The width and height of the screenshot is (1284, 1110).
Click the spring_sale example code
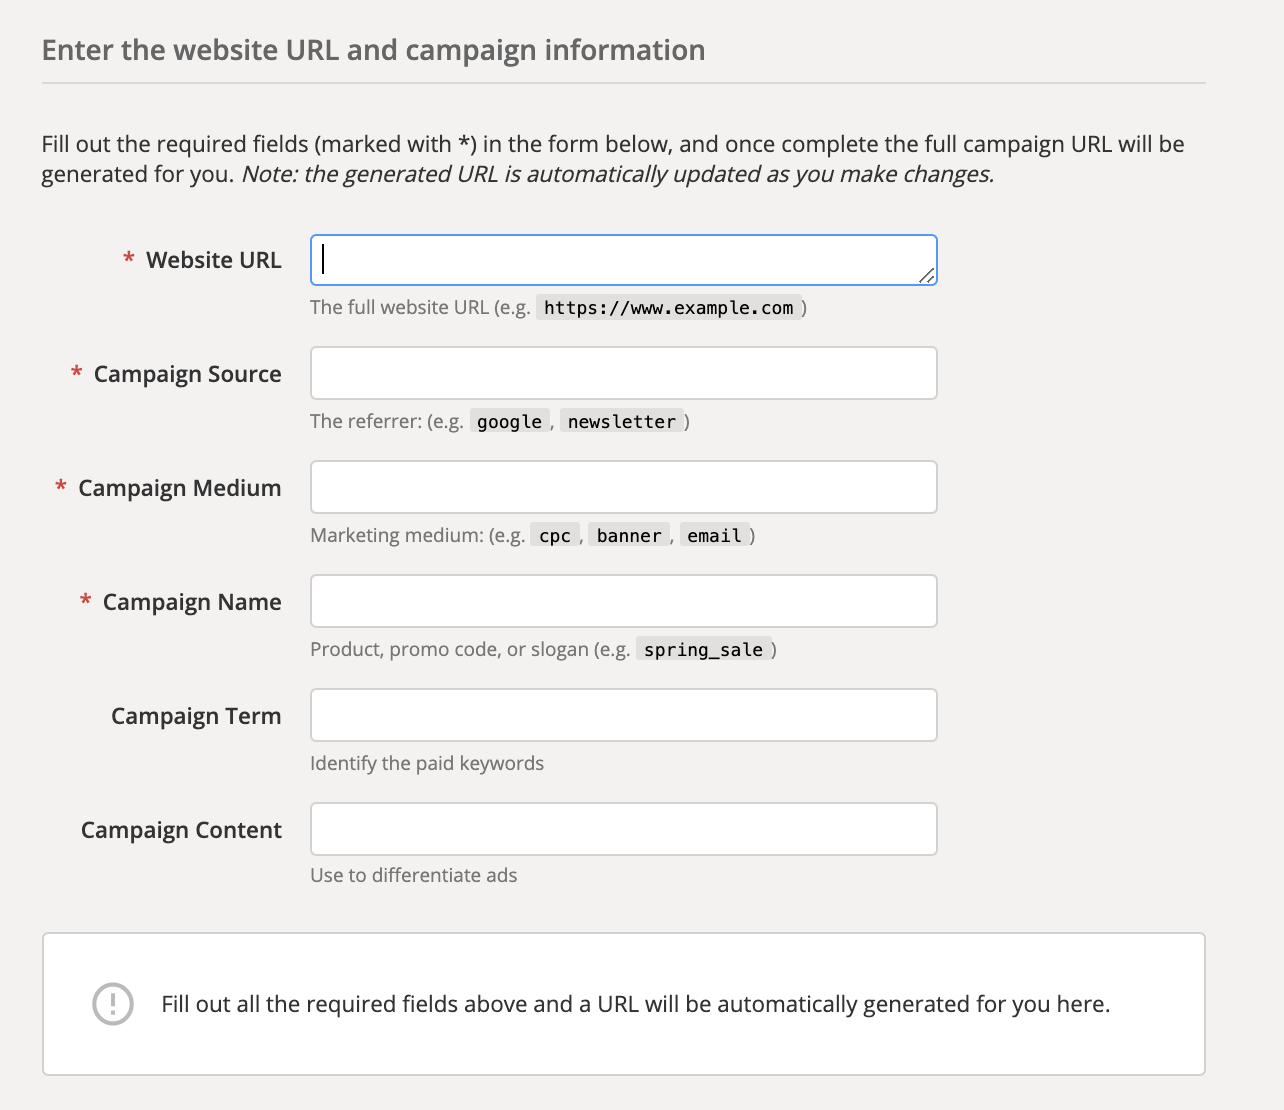703,650
